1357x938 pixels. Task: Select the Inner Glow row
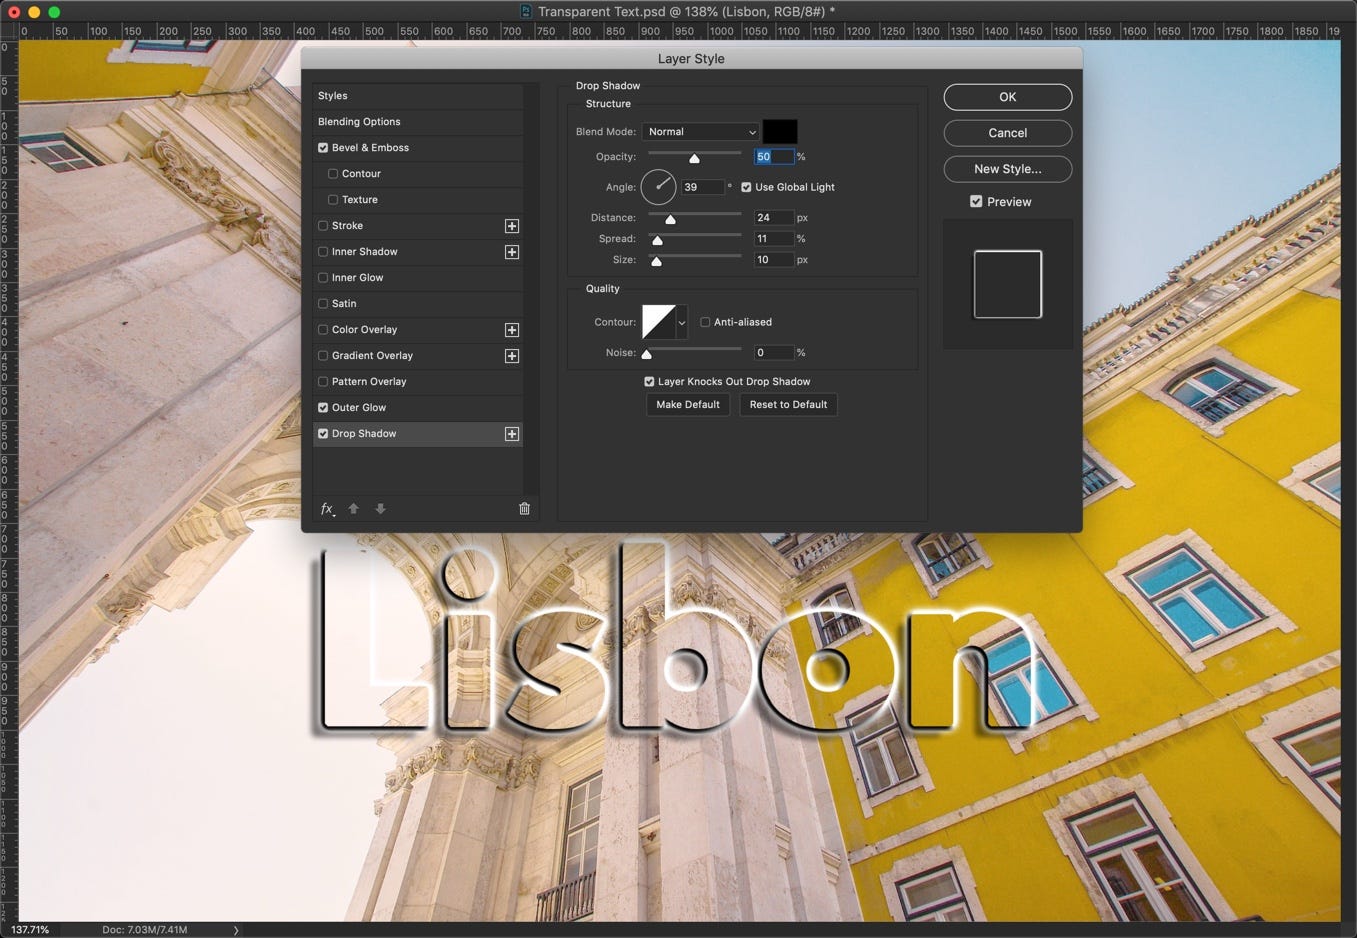(x=418, y=278)
